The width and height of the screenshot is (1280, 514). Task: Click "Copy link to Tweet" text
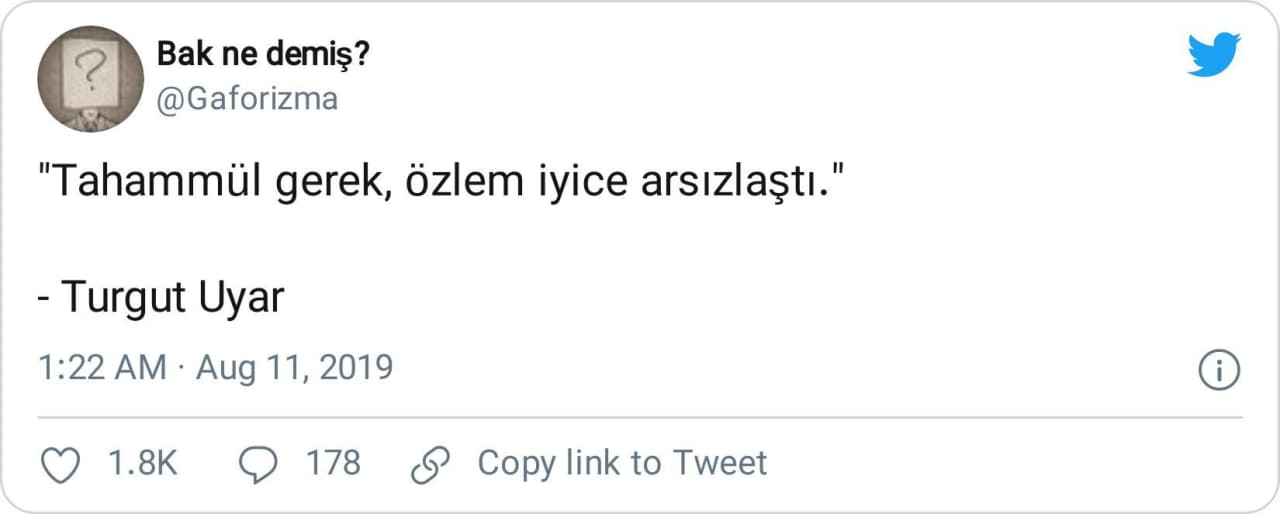[622, 463]
